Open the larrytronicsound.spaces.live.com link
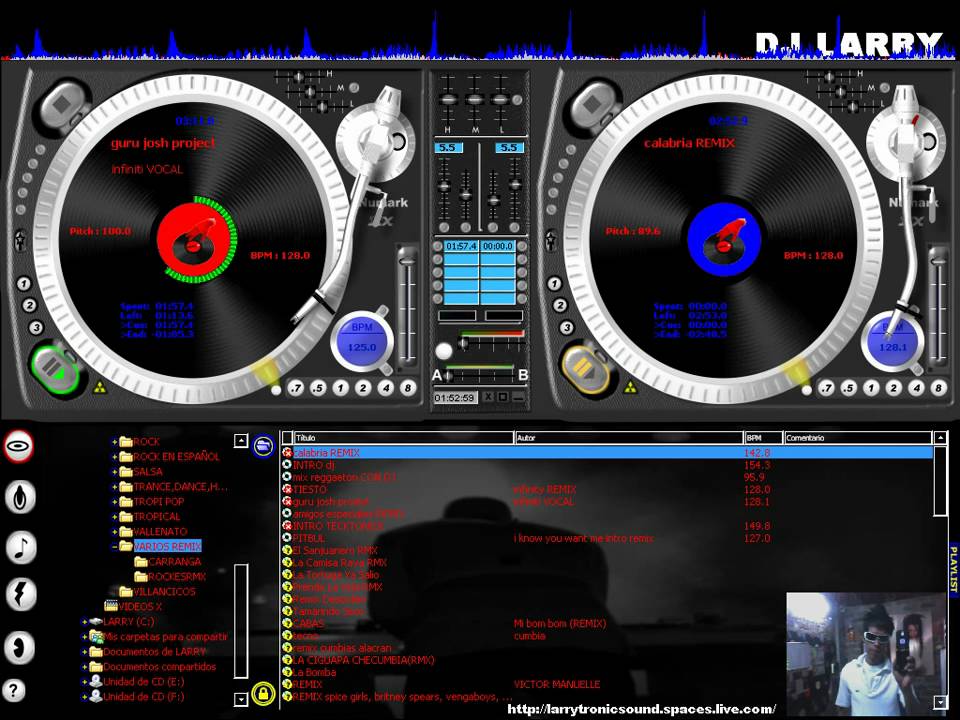 pyautogui.click(x=642, y=710)
